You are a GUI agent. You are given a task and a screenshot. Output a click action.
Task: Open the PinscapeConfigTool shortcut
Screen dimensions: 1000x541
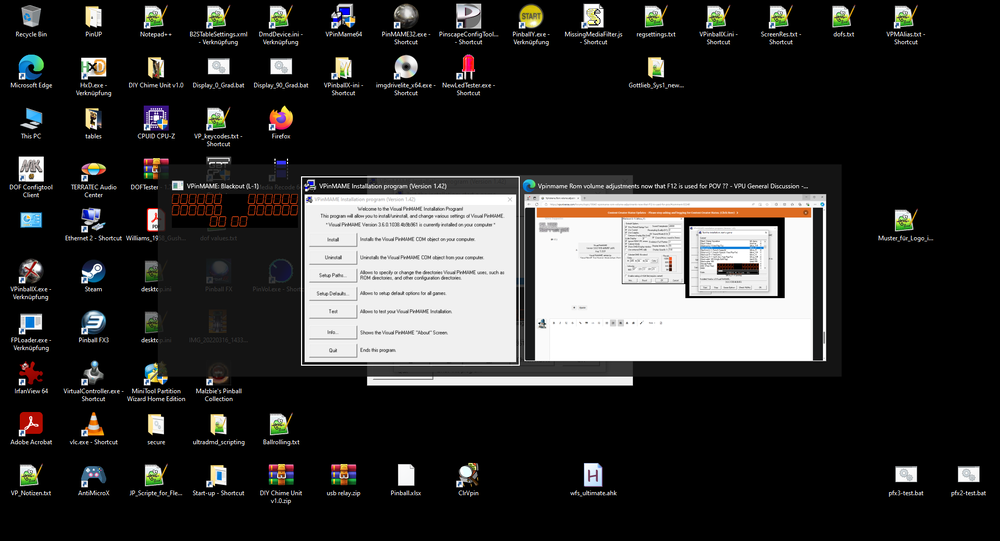(x=468, y=17)
